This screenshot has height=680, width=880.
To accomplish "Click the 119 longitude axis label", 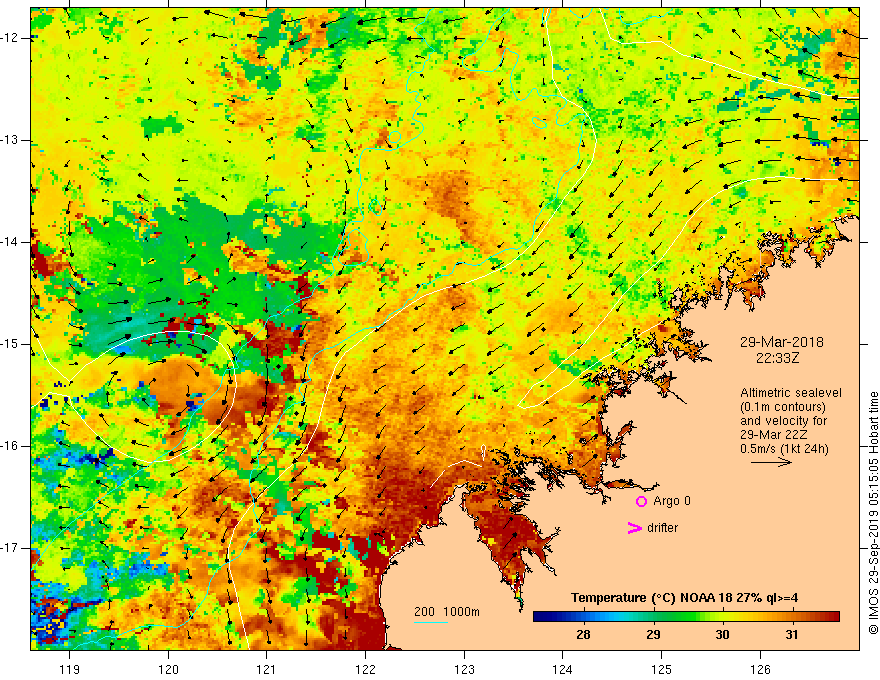I will (70, 669).
